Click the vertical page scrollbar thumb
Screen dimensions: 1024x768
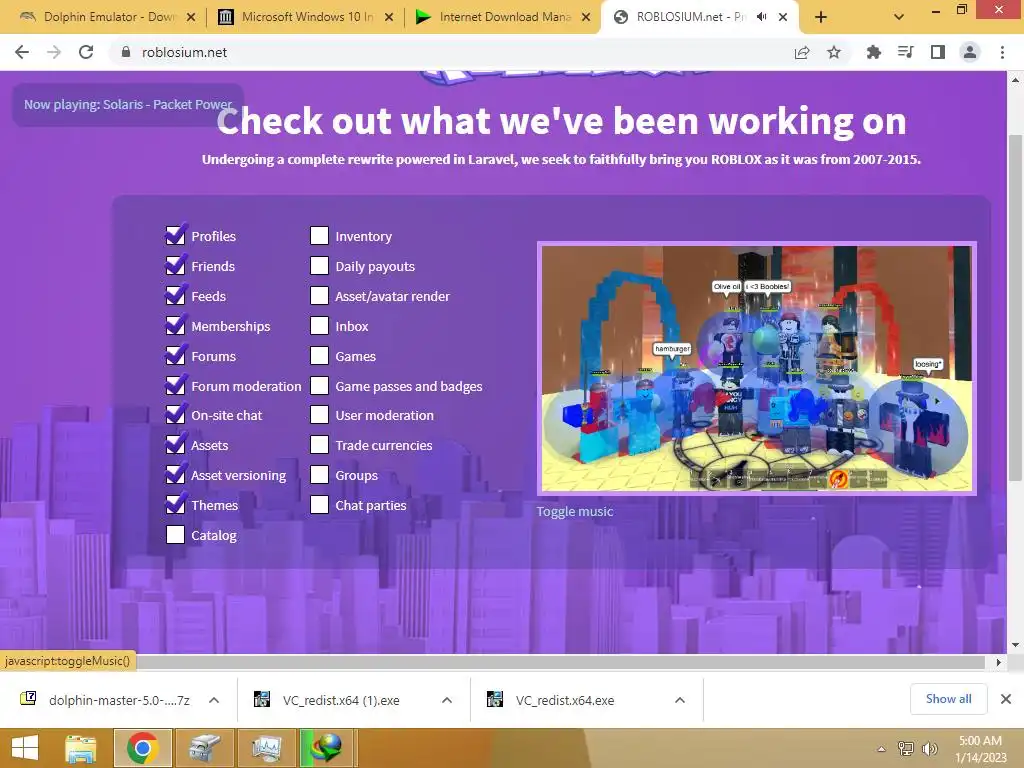tap(1015, 307)
